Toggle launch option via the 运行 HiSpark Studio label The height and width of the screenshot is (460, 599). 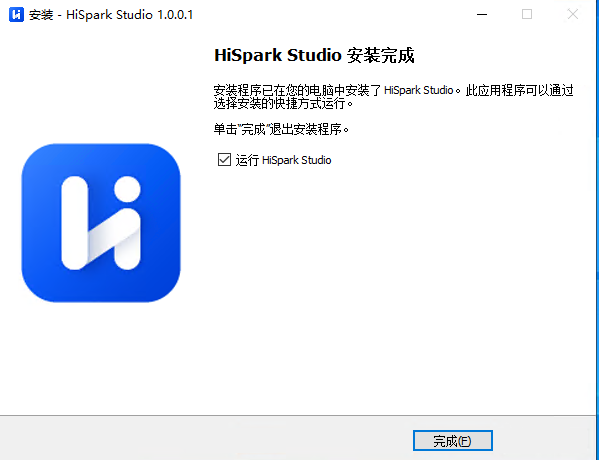283,160
